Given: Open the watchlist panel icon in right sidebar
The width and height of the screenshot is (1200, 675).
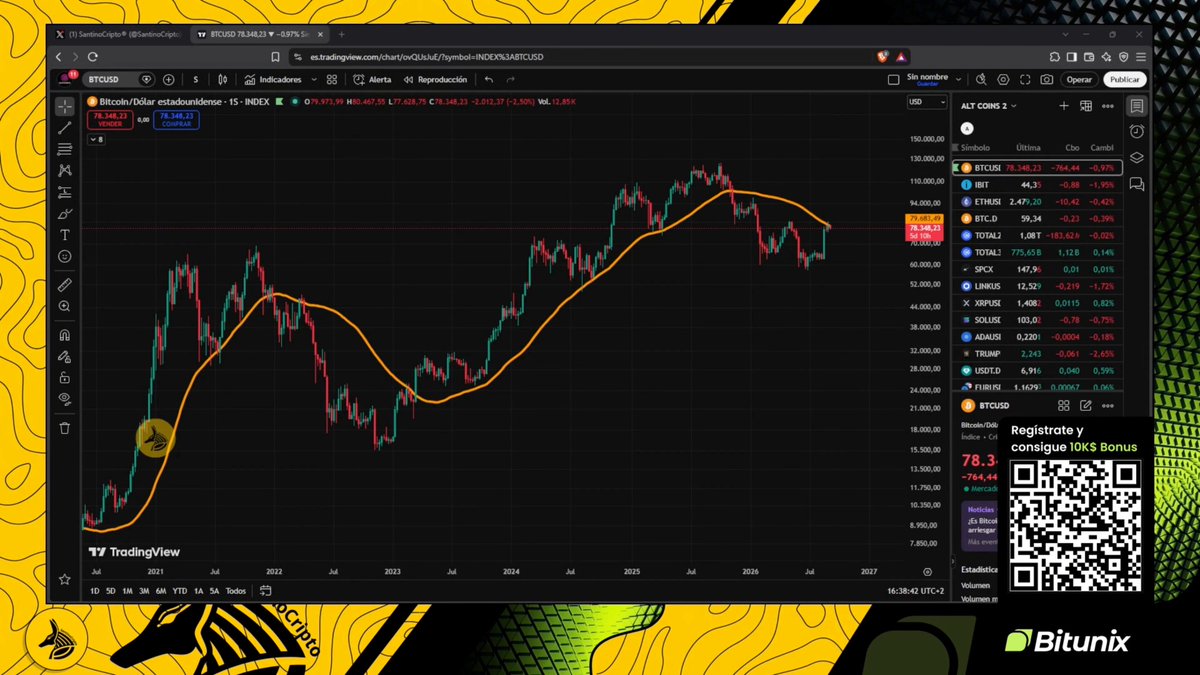Looking at the screenshot, I should click(1137, 106).
